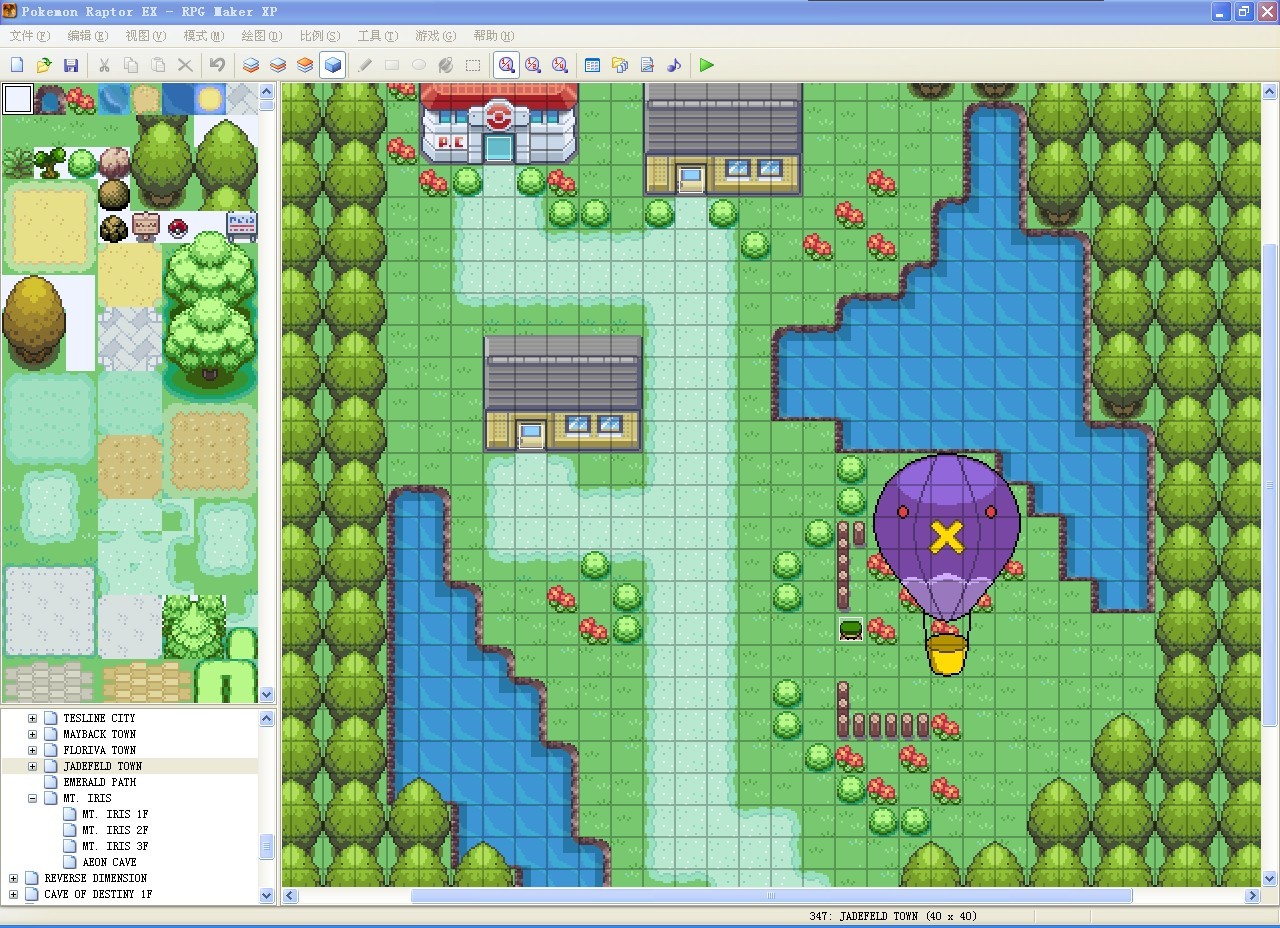Open the 文件(F) menu

click(x=29, y=36)
